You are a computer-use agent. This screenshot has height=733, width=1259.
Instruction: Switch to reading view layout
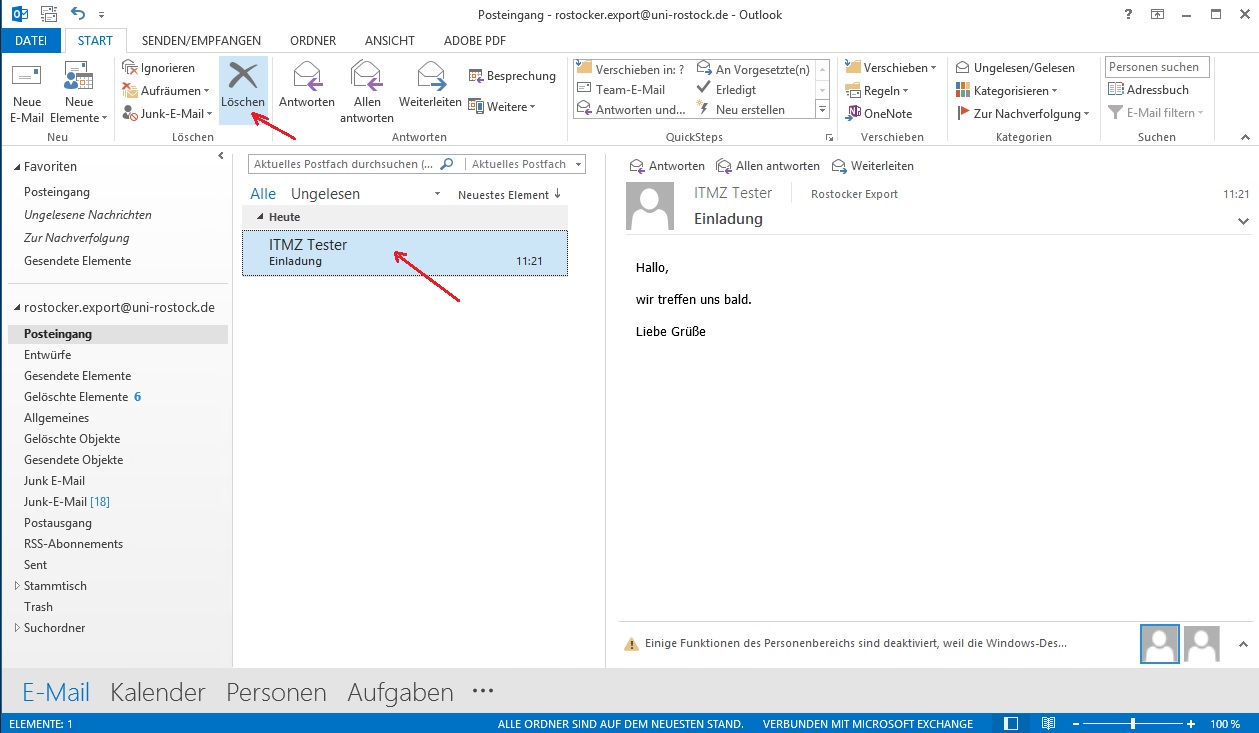1048,723
